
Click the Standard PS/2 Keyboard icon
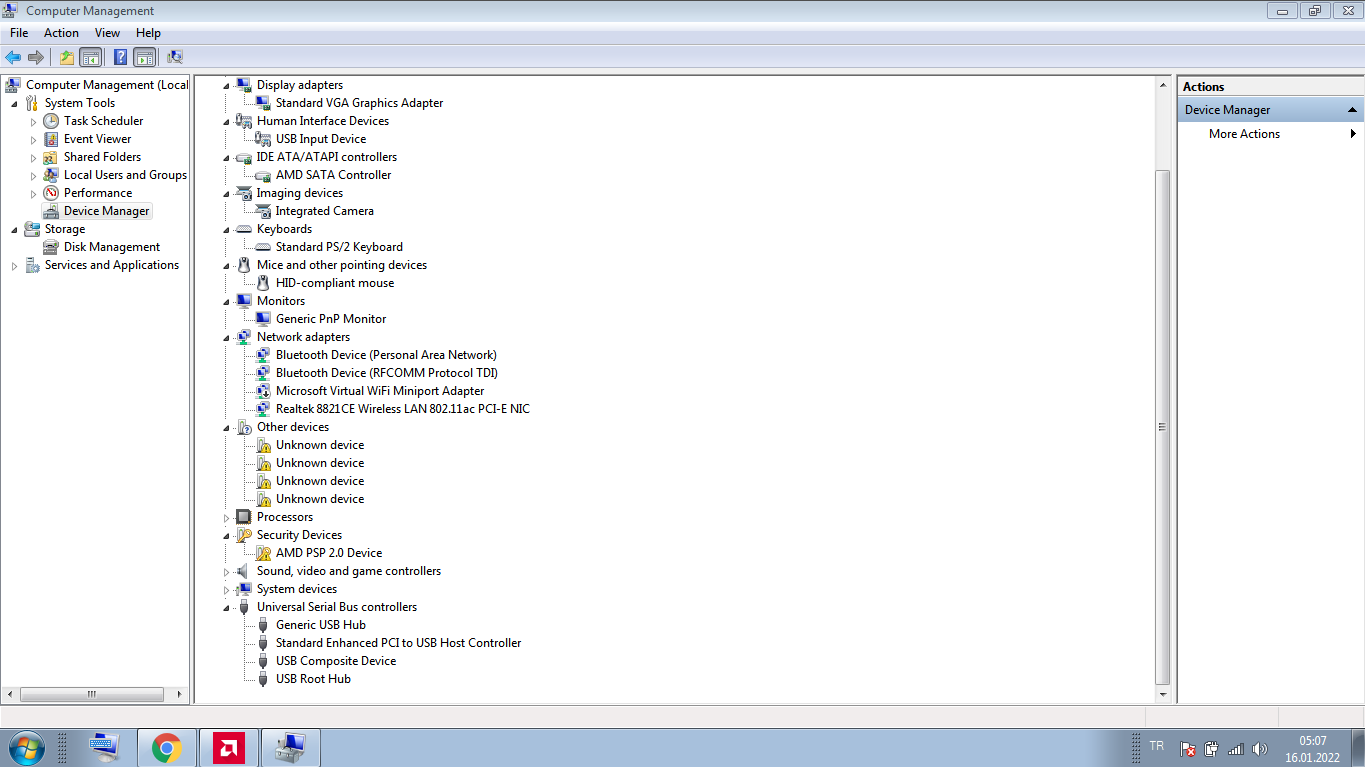coord(263,247)
